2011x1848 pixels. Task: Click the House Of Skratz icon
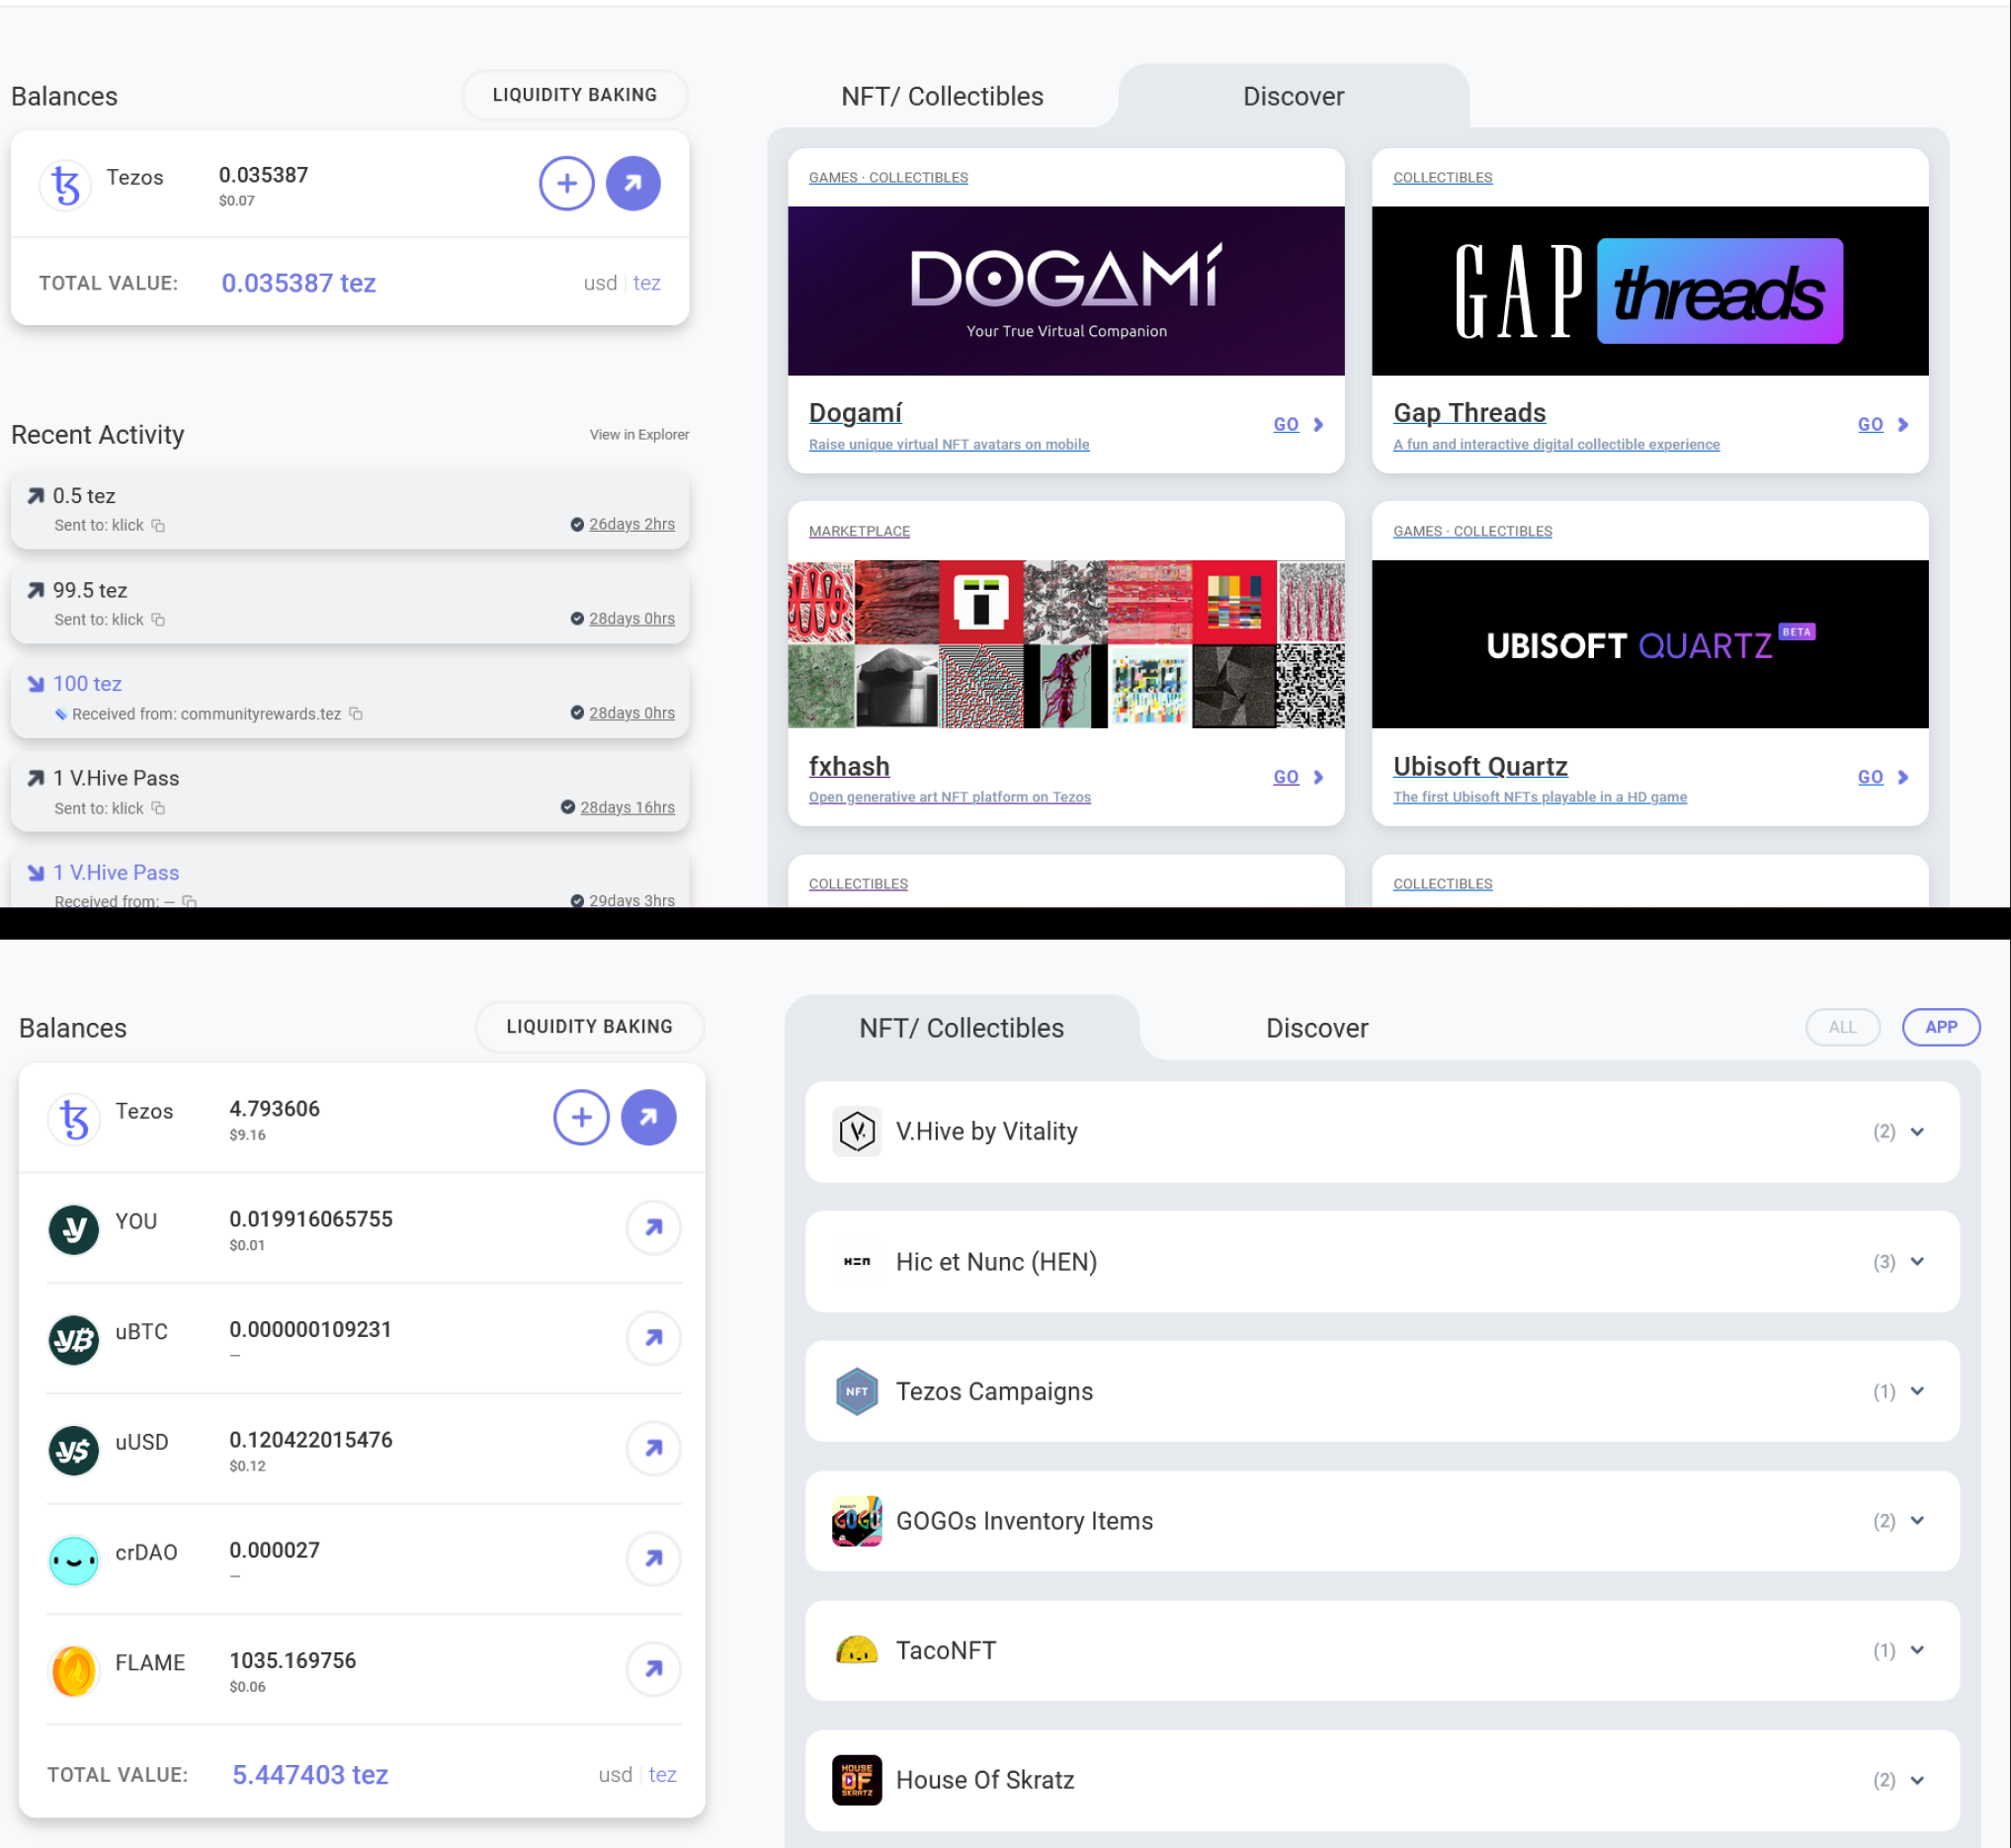click(857, 1780)
